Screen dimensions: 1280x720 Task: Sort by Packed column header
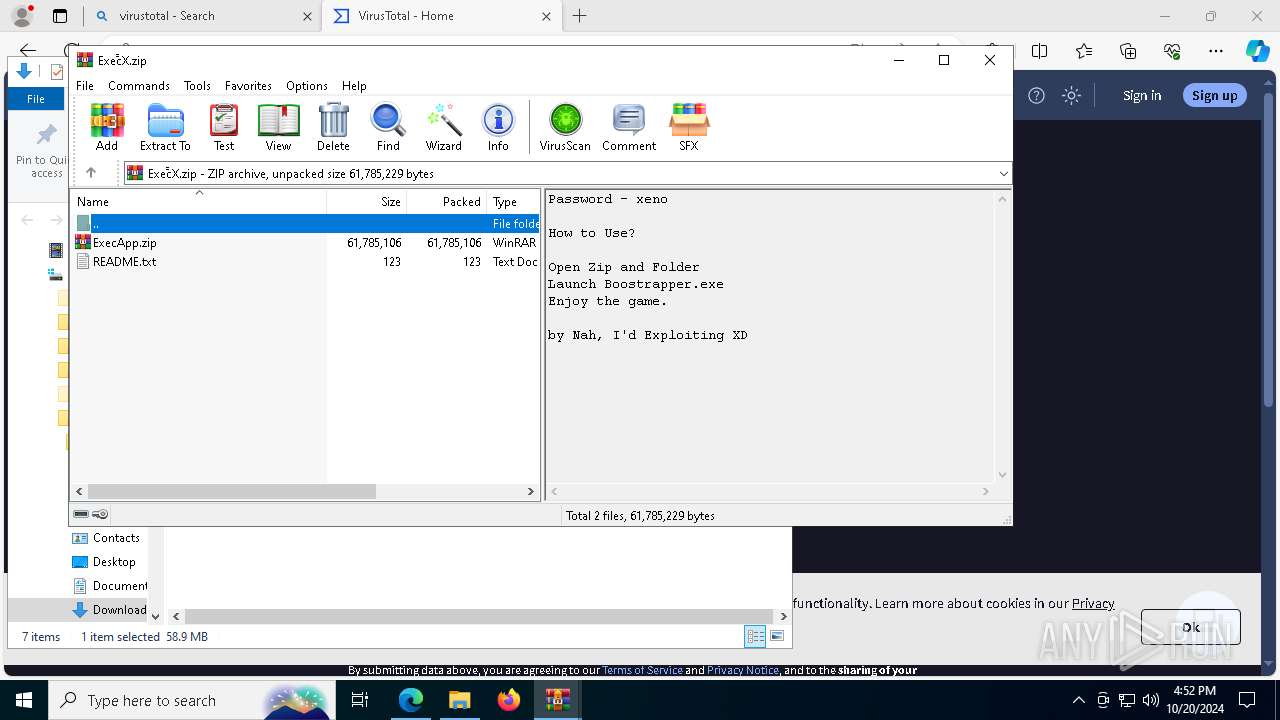(x=446, y=201)
